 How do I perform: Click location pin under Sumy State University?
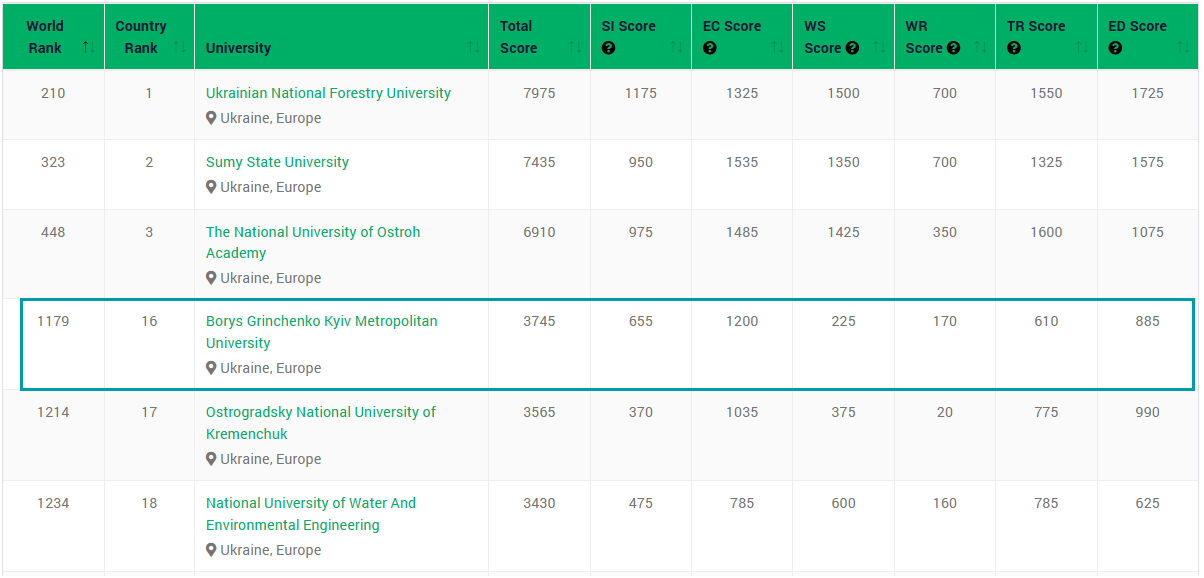[x=211, y=187]
